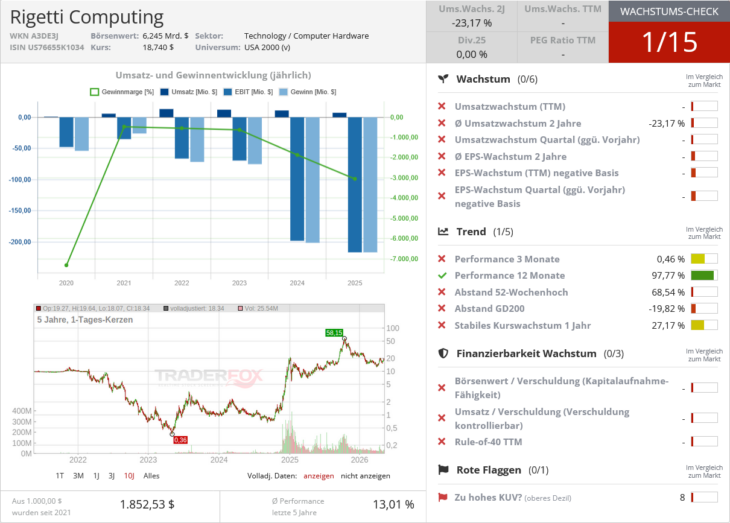Click the 2025 x-axis label of bar chart
The width and height of the screenshot is (730, 523).
[355, 283]
